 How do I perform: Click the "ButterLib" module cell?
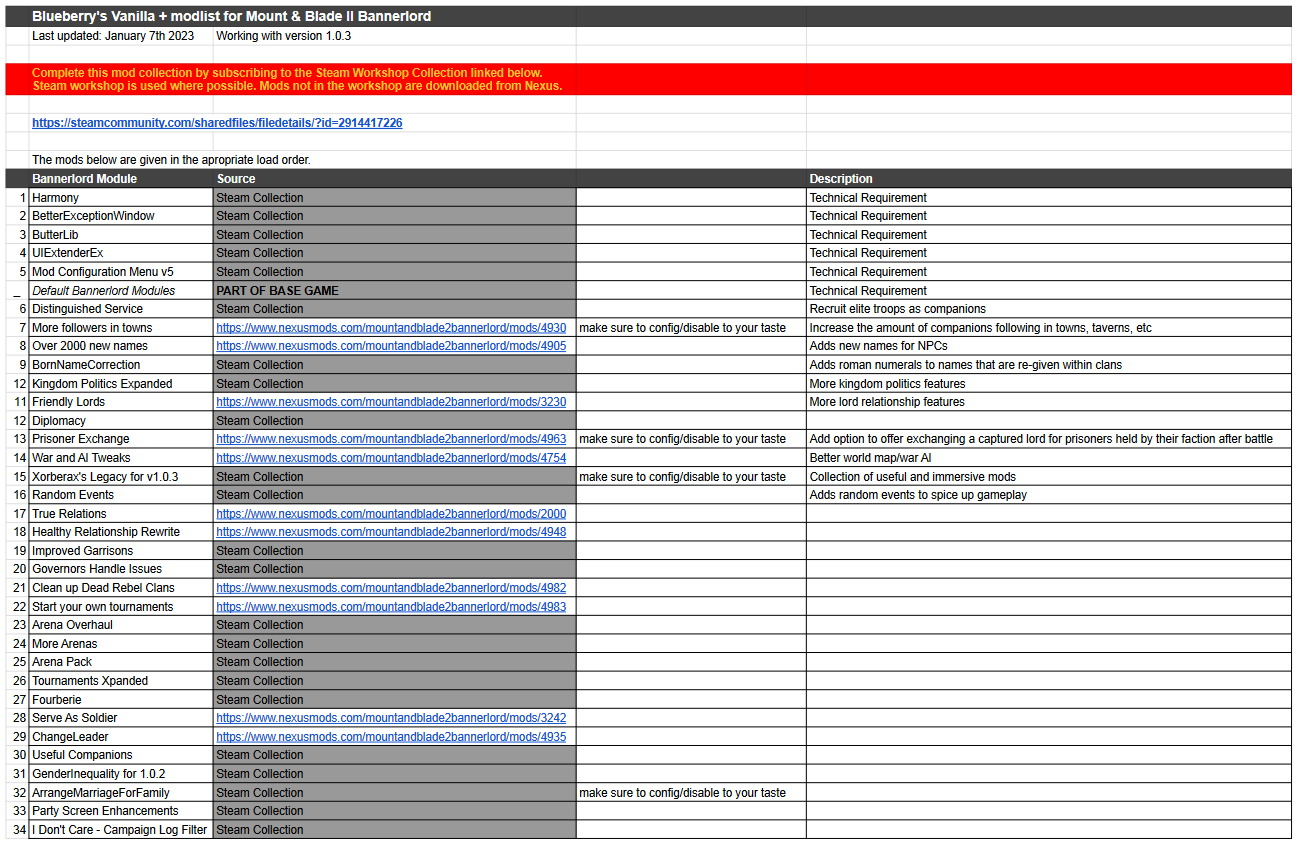121,235
